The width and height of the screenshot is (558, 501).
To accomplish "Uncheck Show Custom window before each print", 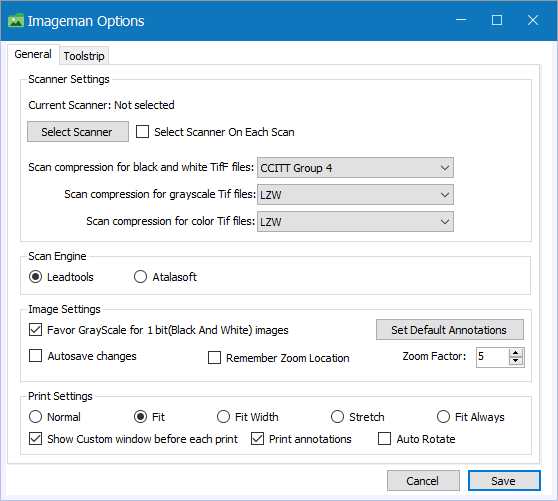I will coord(35,439).
